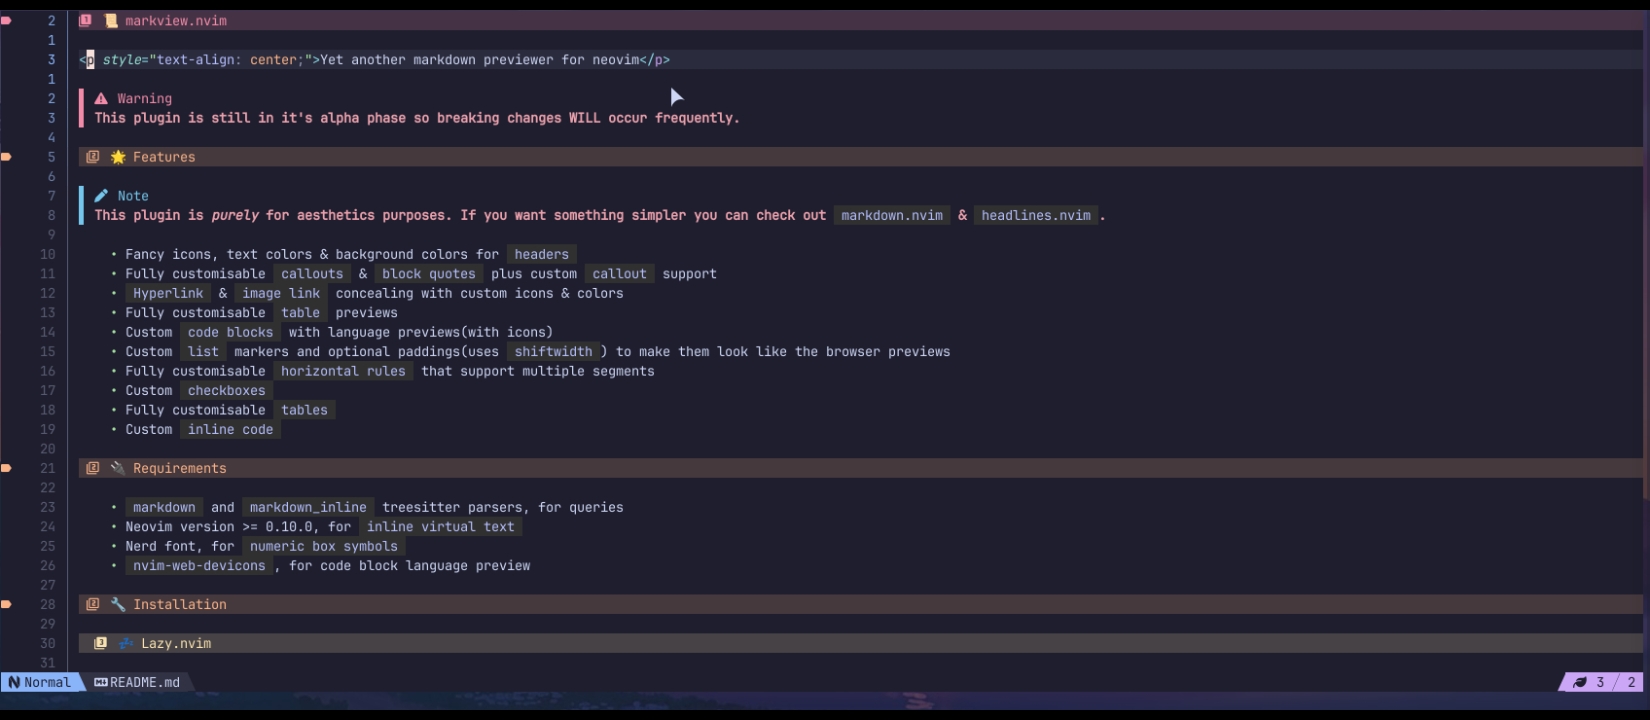1650x720 pixels.
Task: Click the scroll emoji before markview.nvim
Action: (x=111, y=20)
